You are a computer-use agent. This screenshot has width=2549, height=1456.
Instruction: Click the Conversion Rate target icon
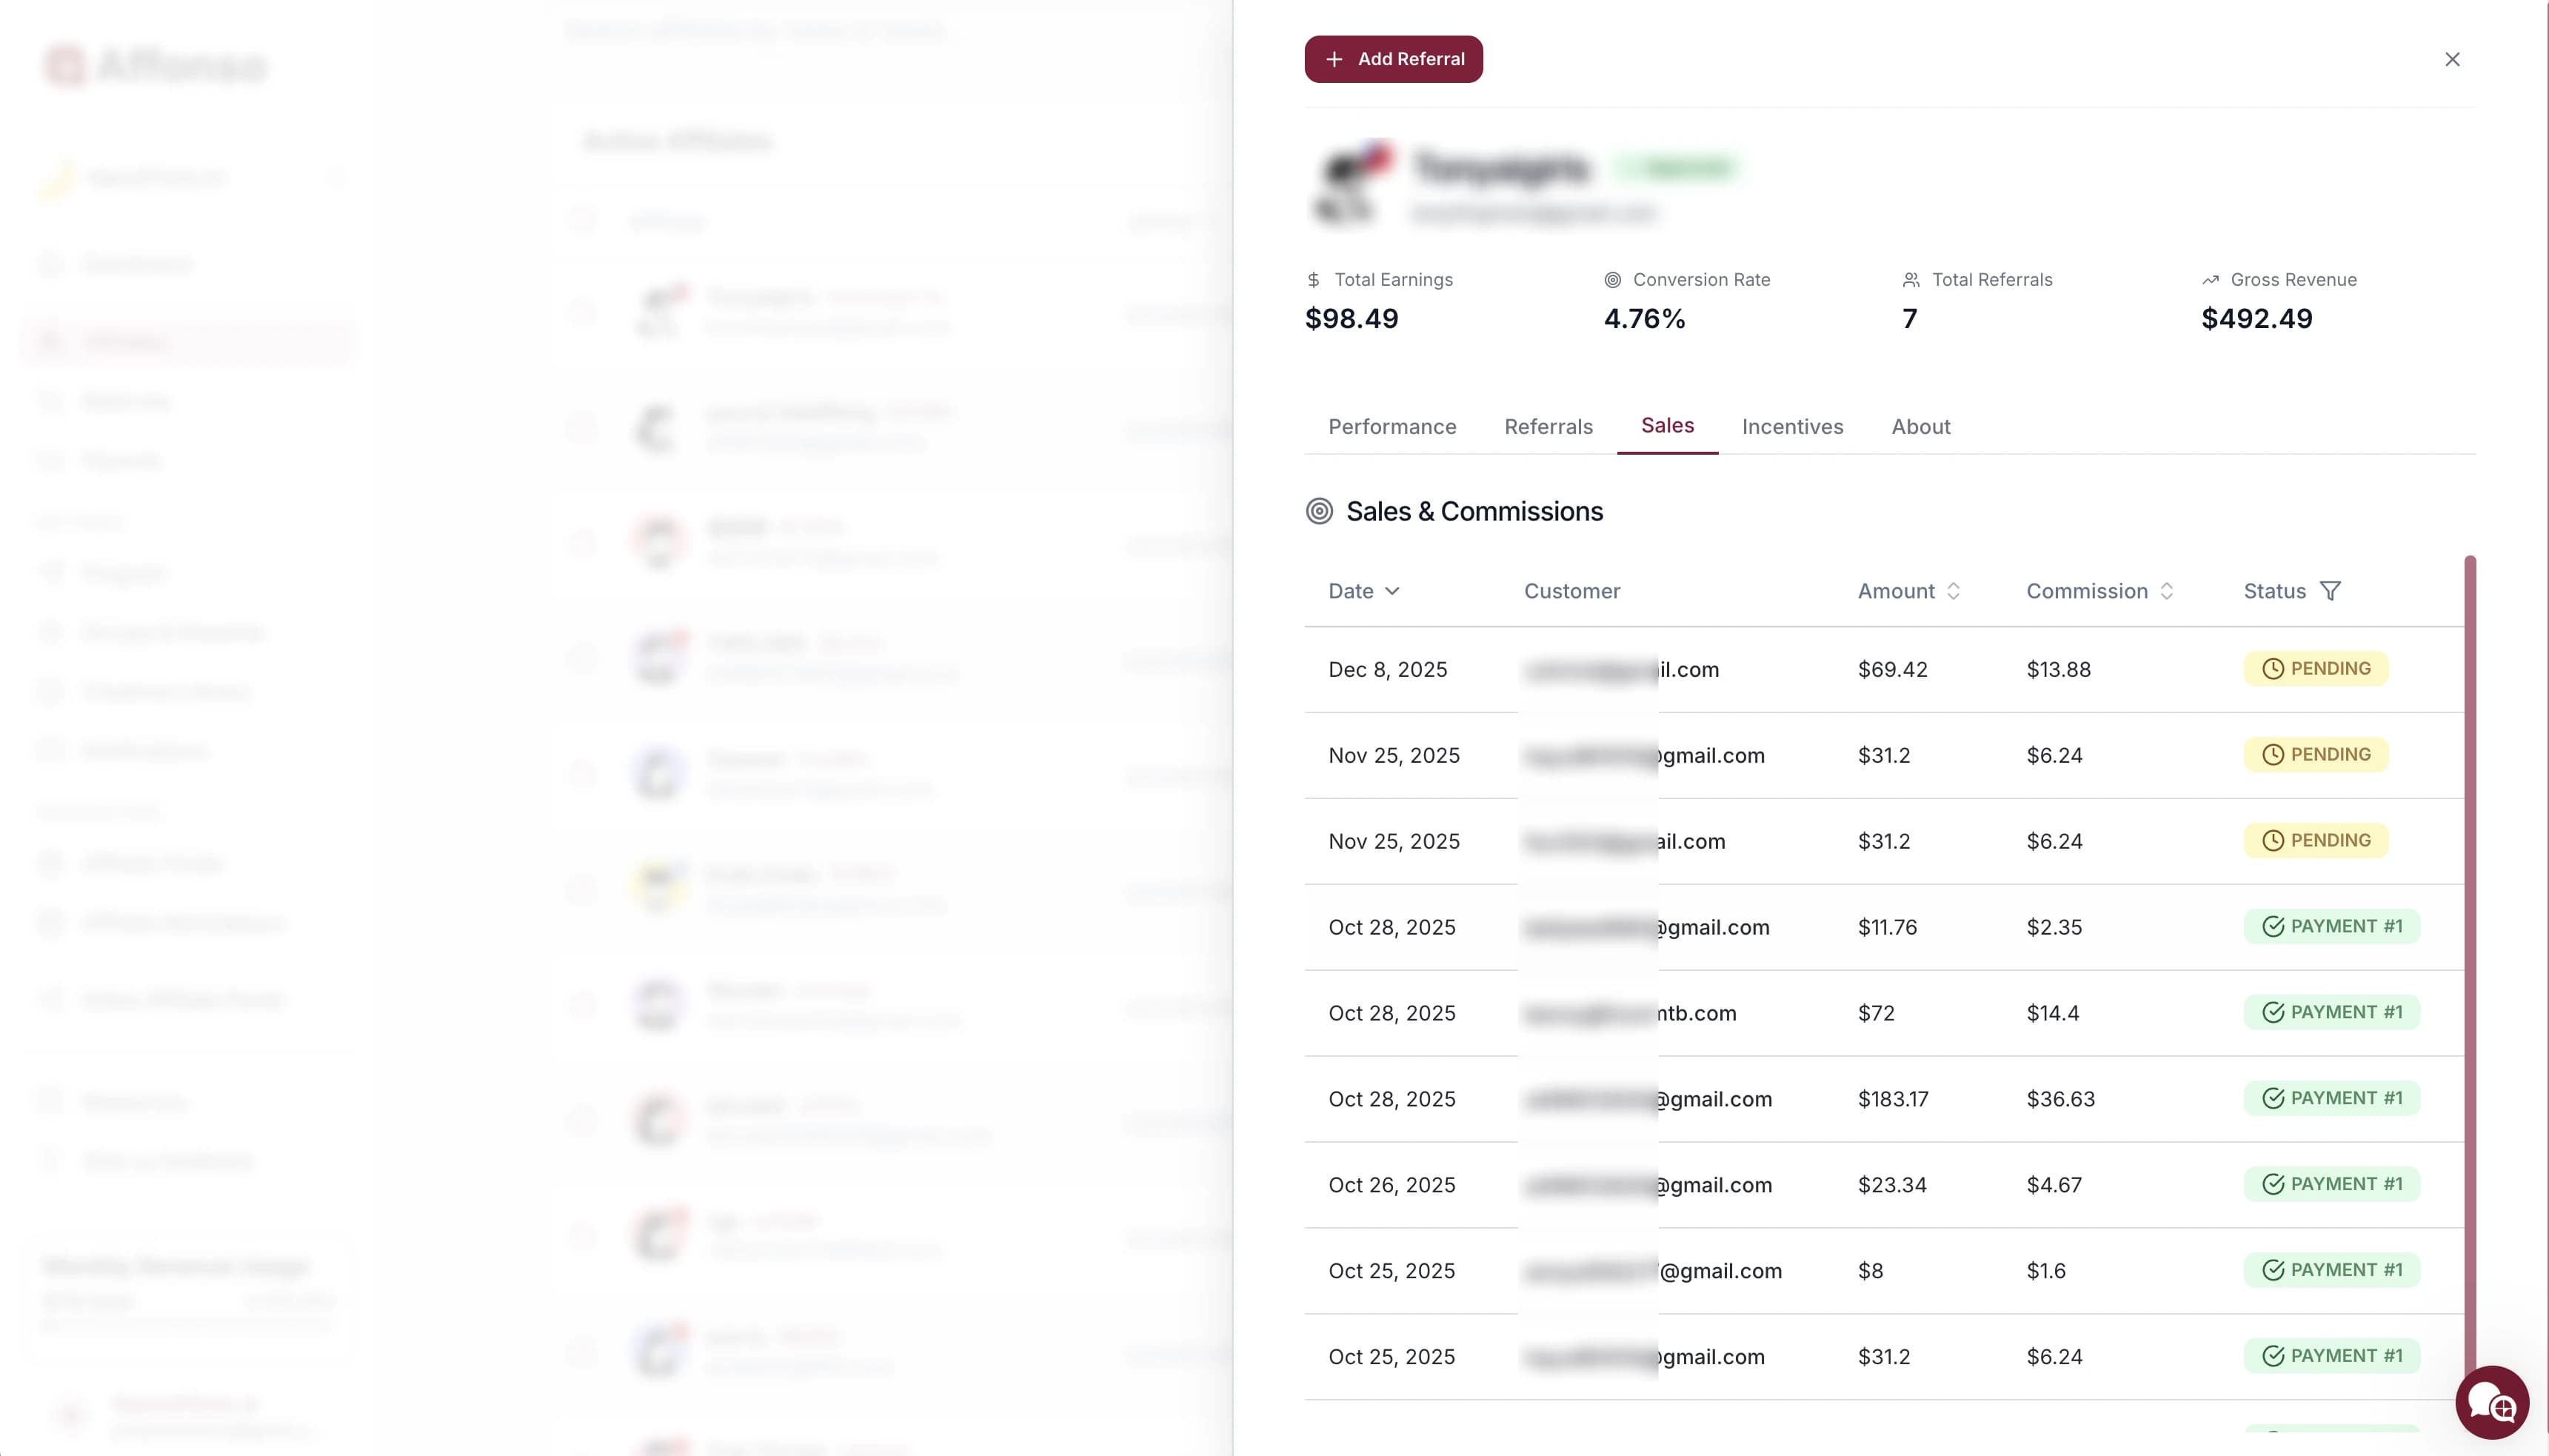click(x=1612, y=280)
